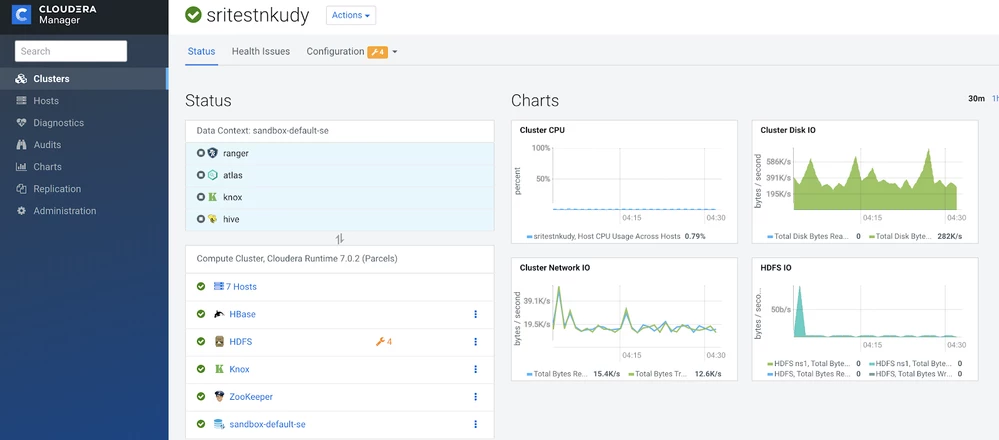
Task: Open the HDFS IO chart
Action: (x=865, y=319)
